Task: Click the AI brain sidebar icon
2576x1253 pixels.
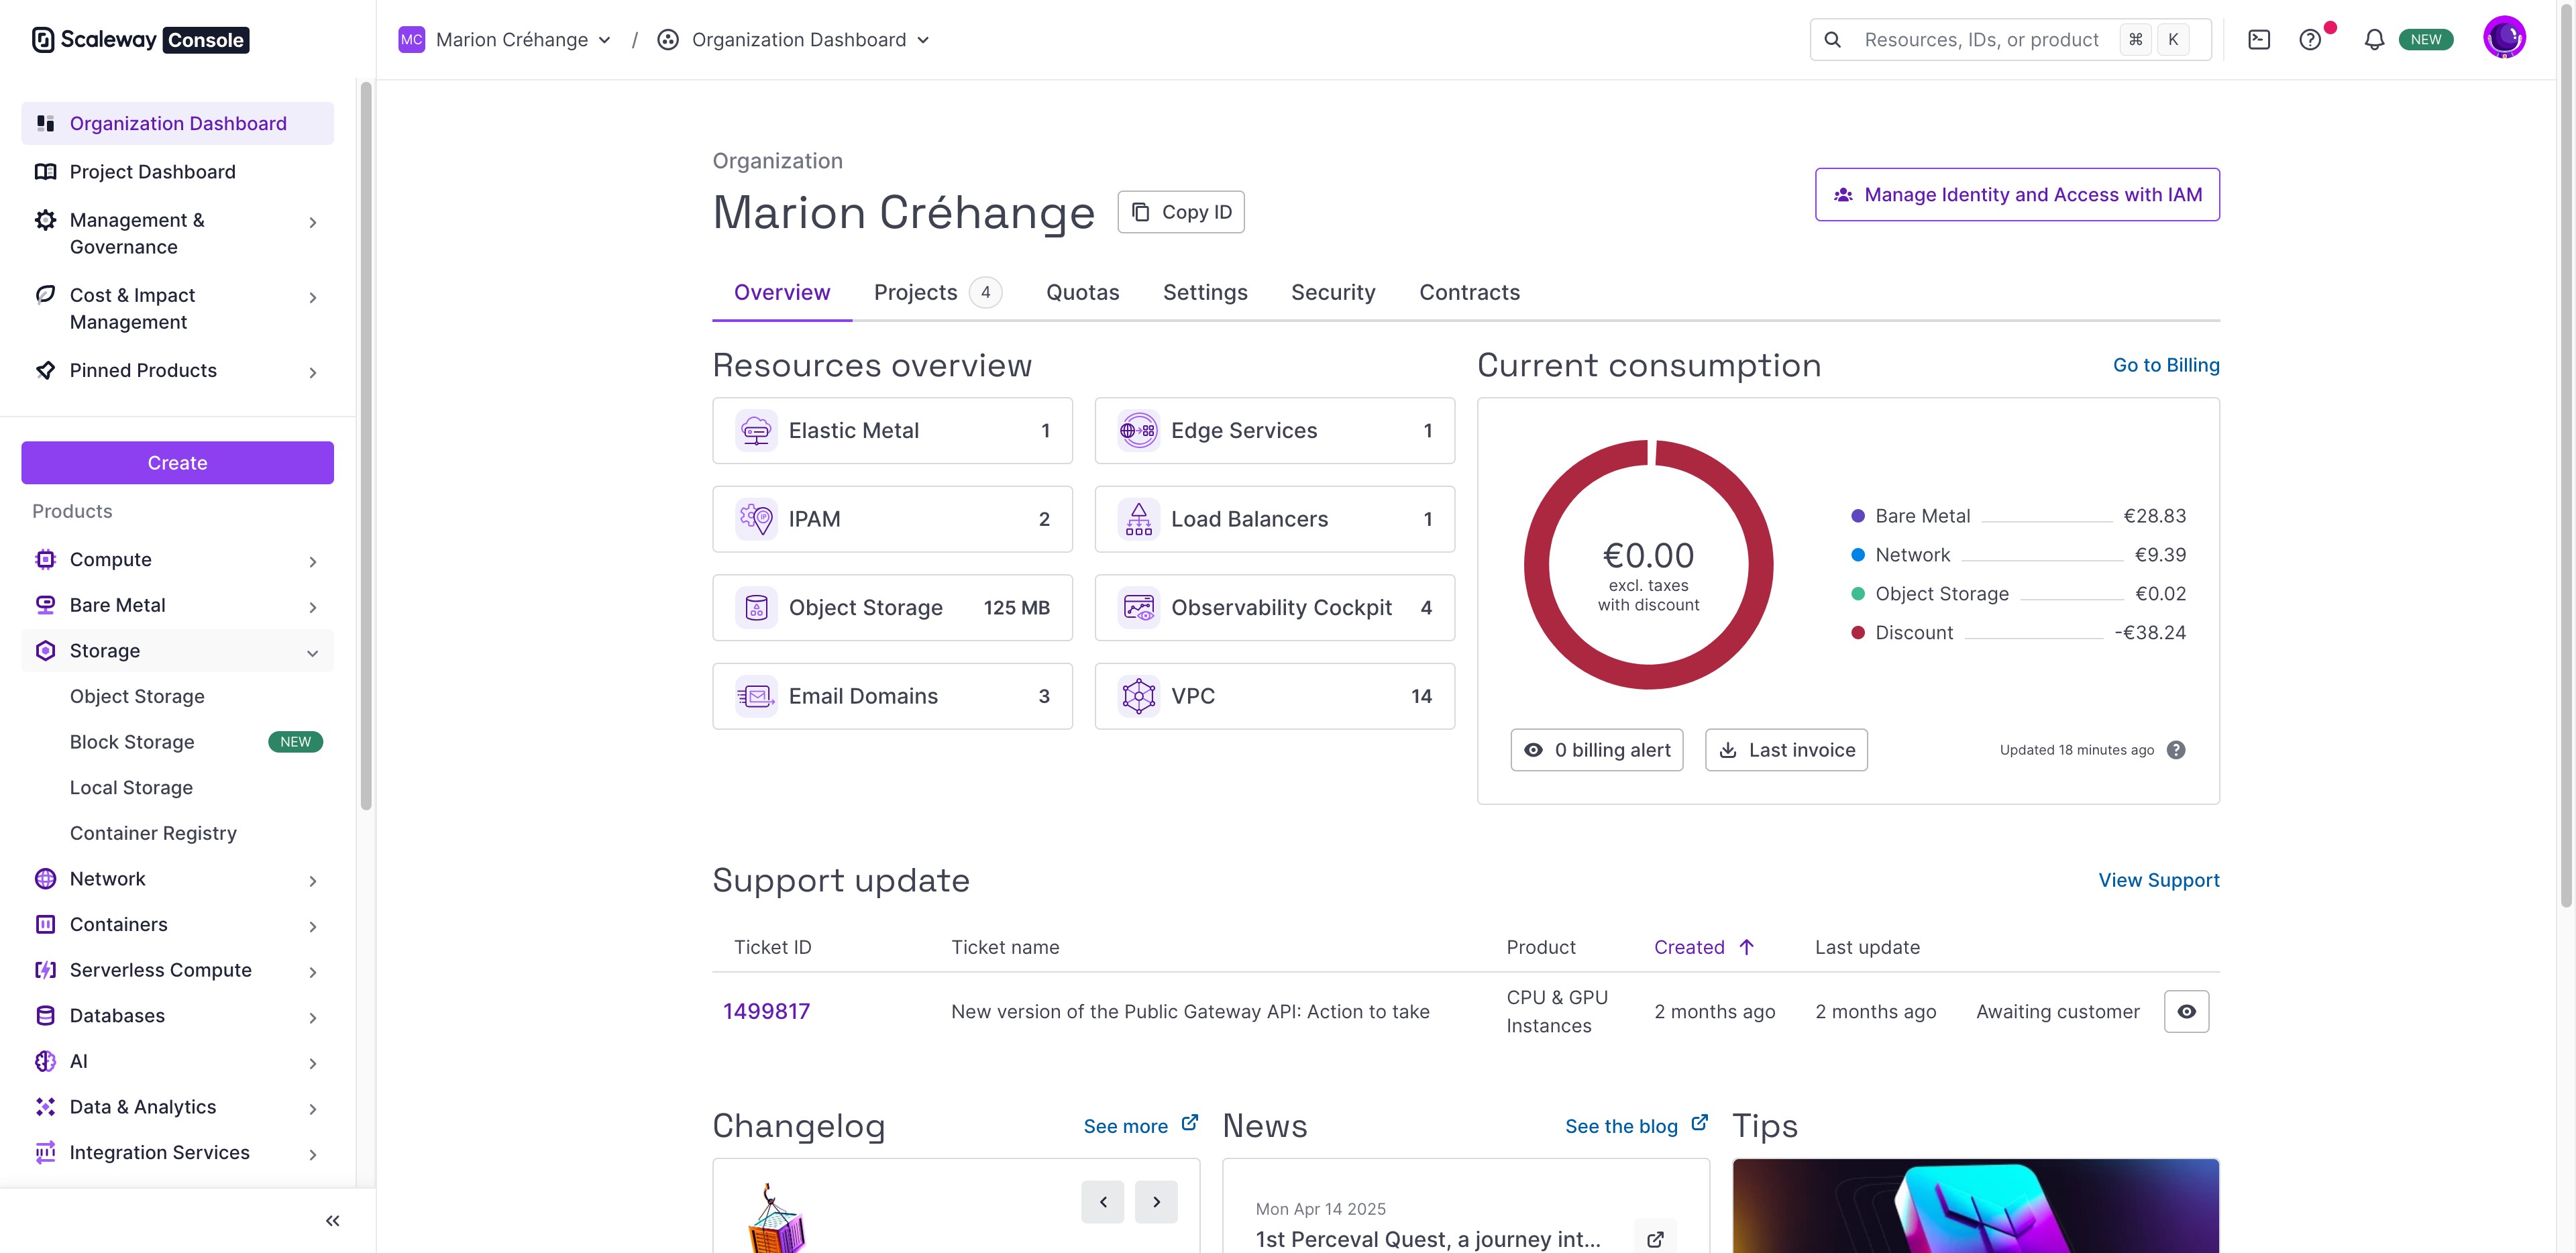Action: [x=45, y=1062]
